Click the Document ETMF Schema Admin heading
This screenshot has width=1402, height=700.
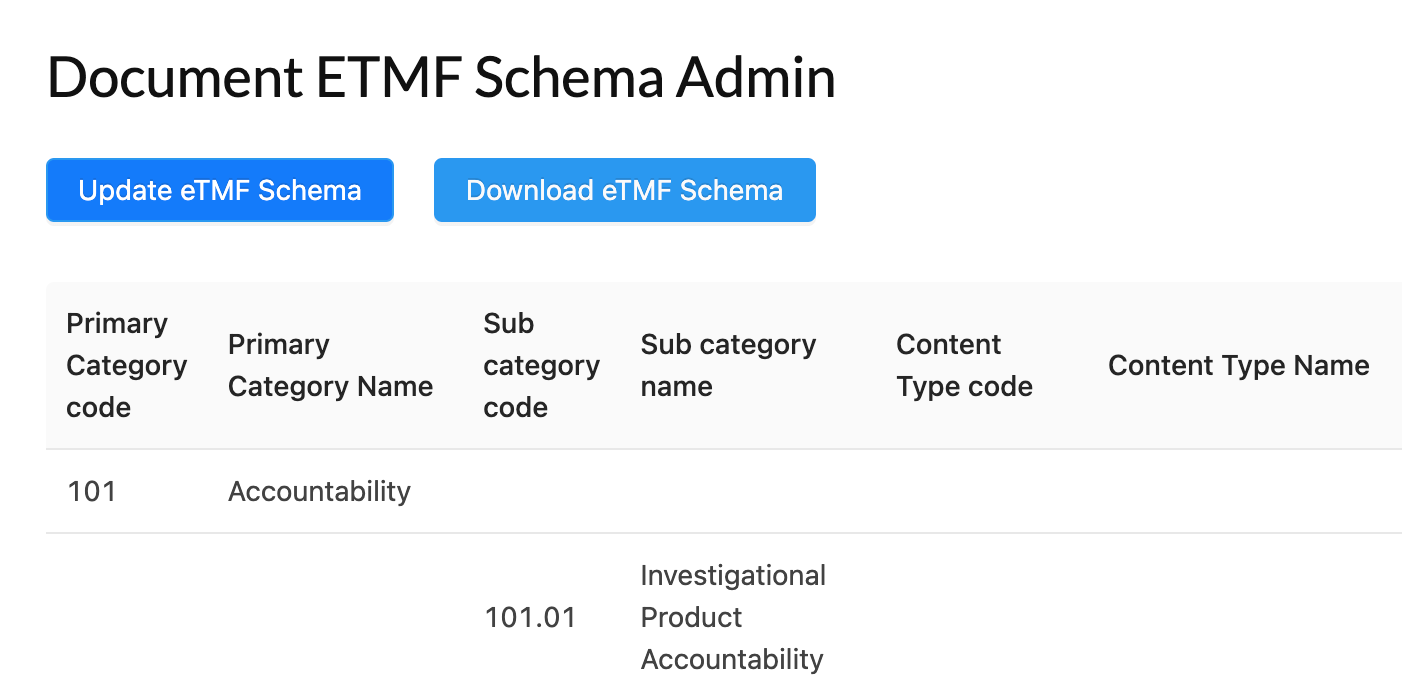click(x=441, y=77)
